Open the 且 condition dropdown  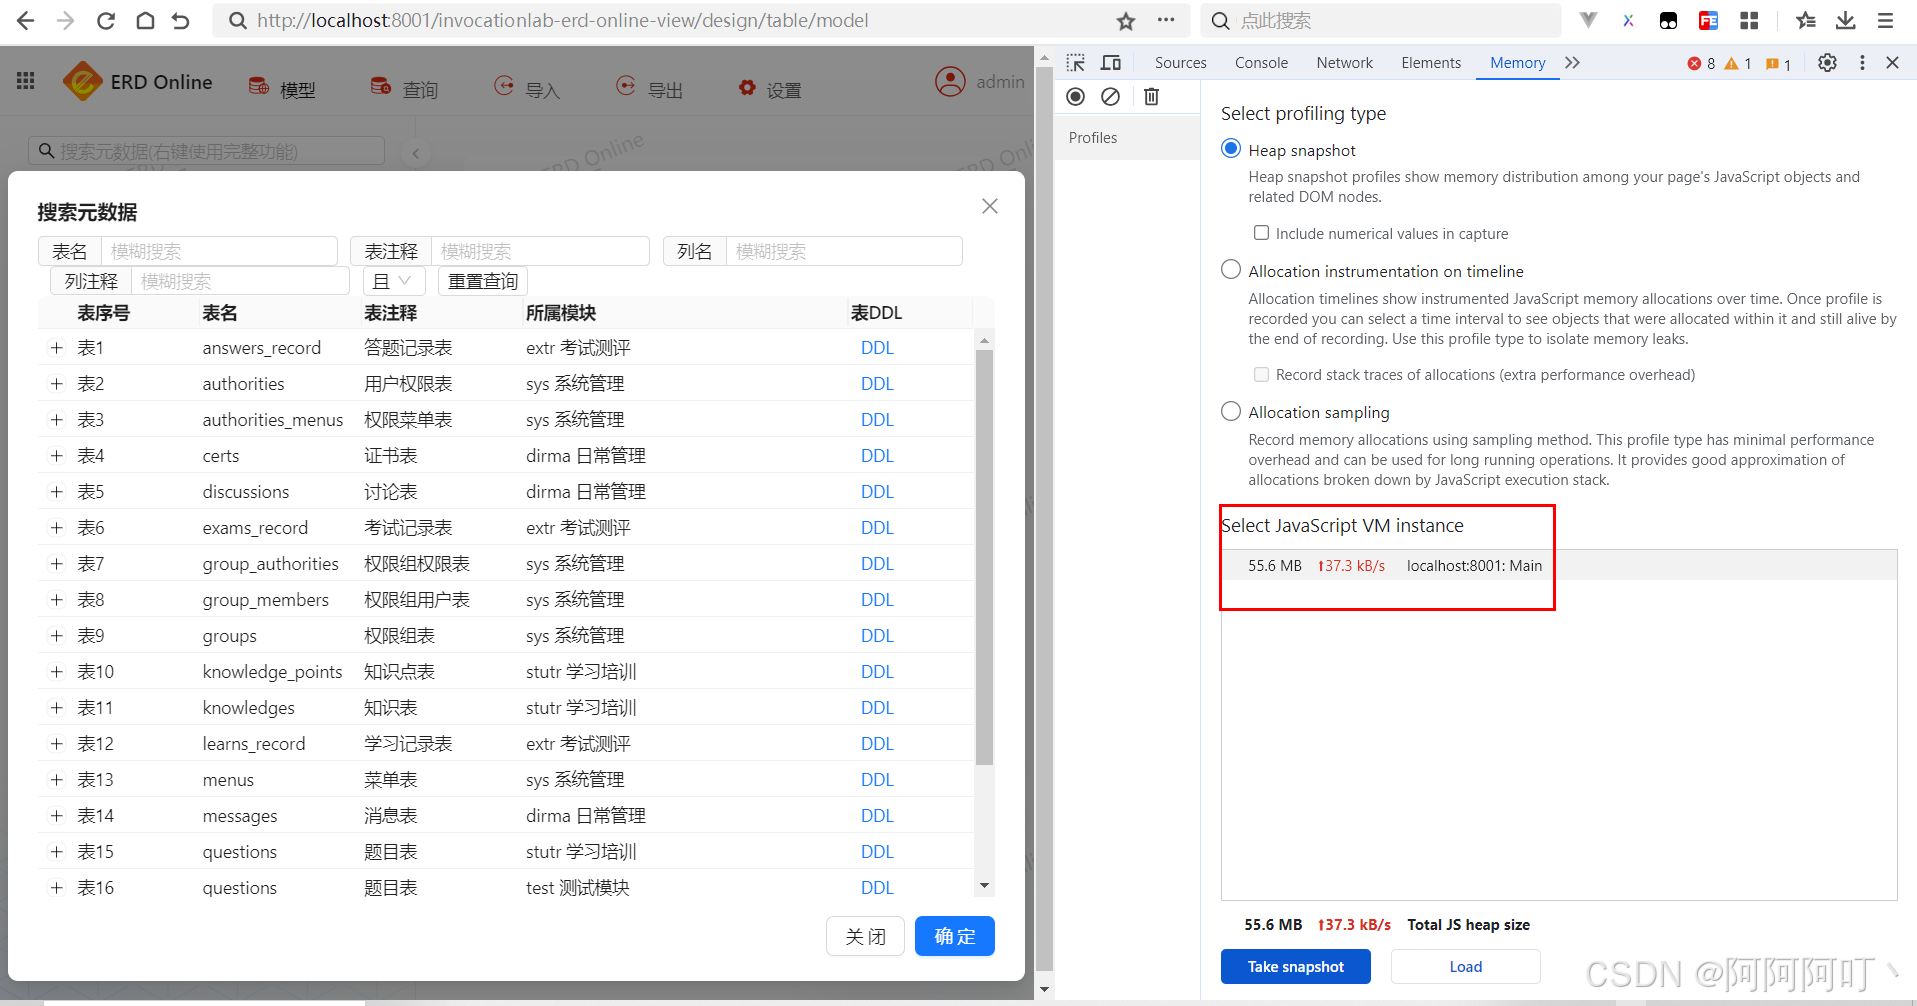point(393,280)
